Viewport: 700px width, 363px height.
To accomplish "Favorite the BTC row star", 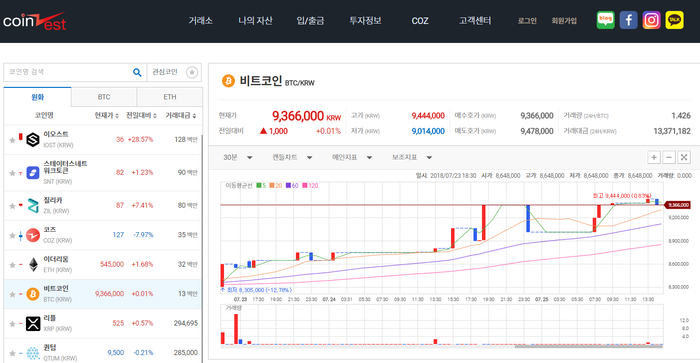I will point(12,294).
